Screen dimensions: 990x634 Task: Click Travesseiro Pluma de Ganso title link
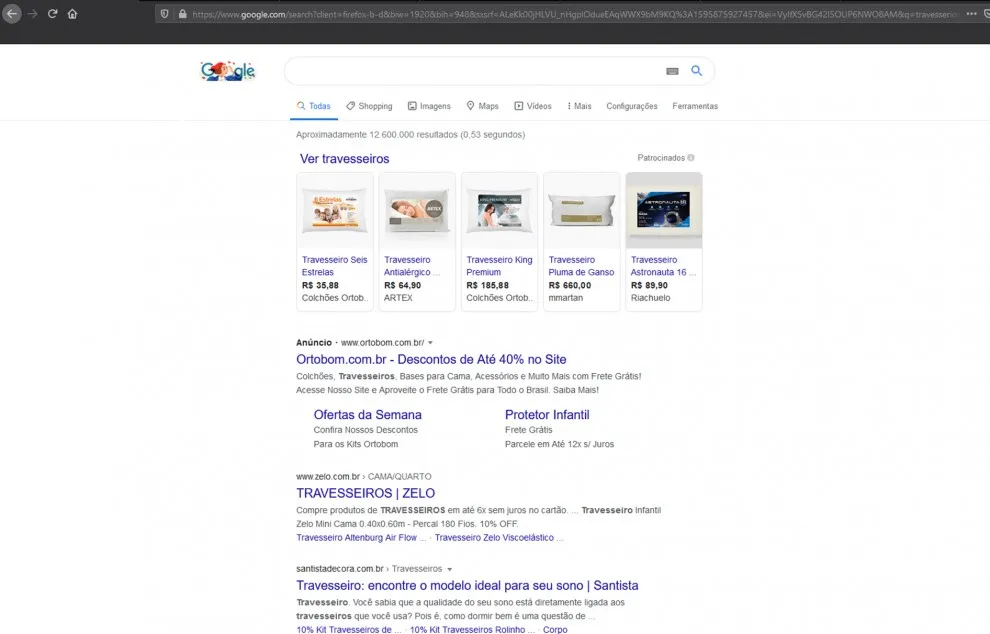click(581, 266)
